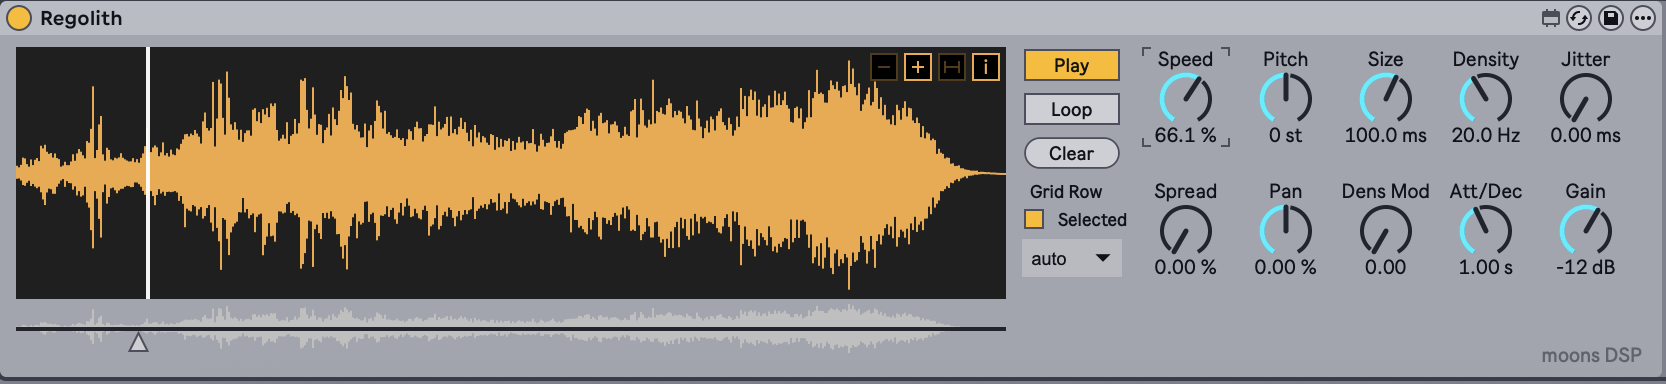The width and height of the screenshot is (1666, 384).
Task: Open the device options ellipsis menu
Action: pyautogui.click(x=1643, y=18)
